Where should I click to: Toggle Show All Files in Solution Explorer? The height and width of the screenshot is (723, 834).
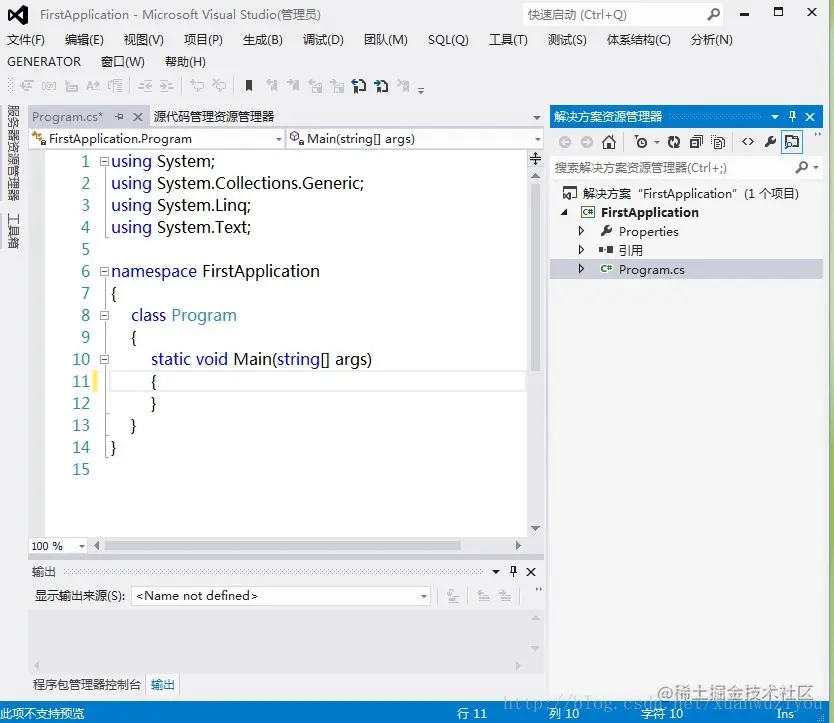click(x=718, y=142)
